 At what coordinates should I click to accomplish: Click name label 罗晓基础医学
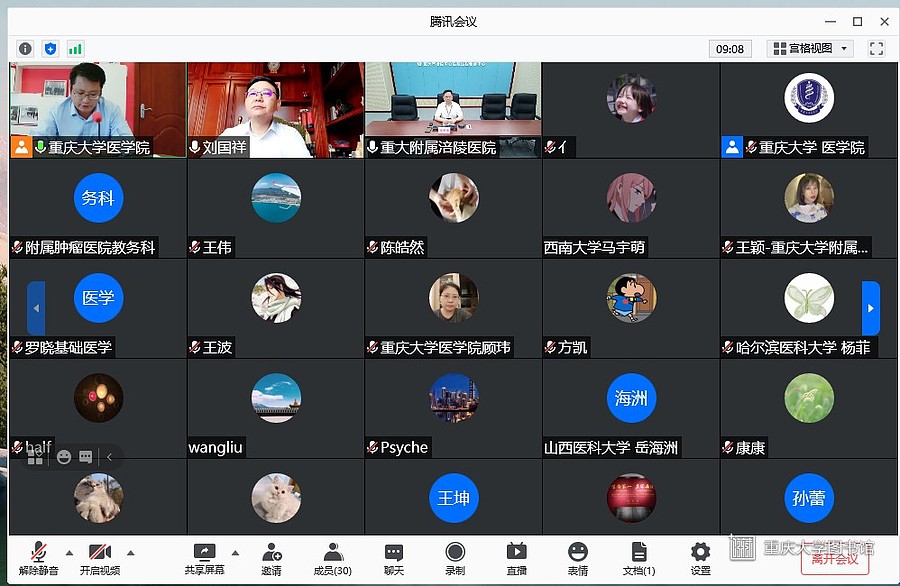coord(68,347)
